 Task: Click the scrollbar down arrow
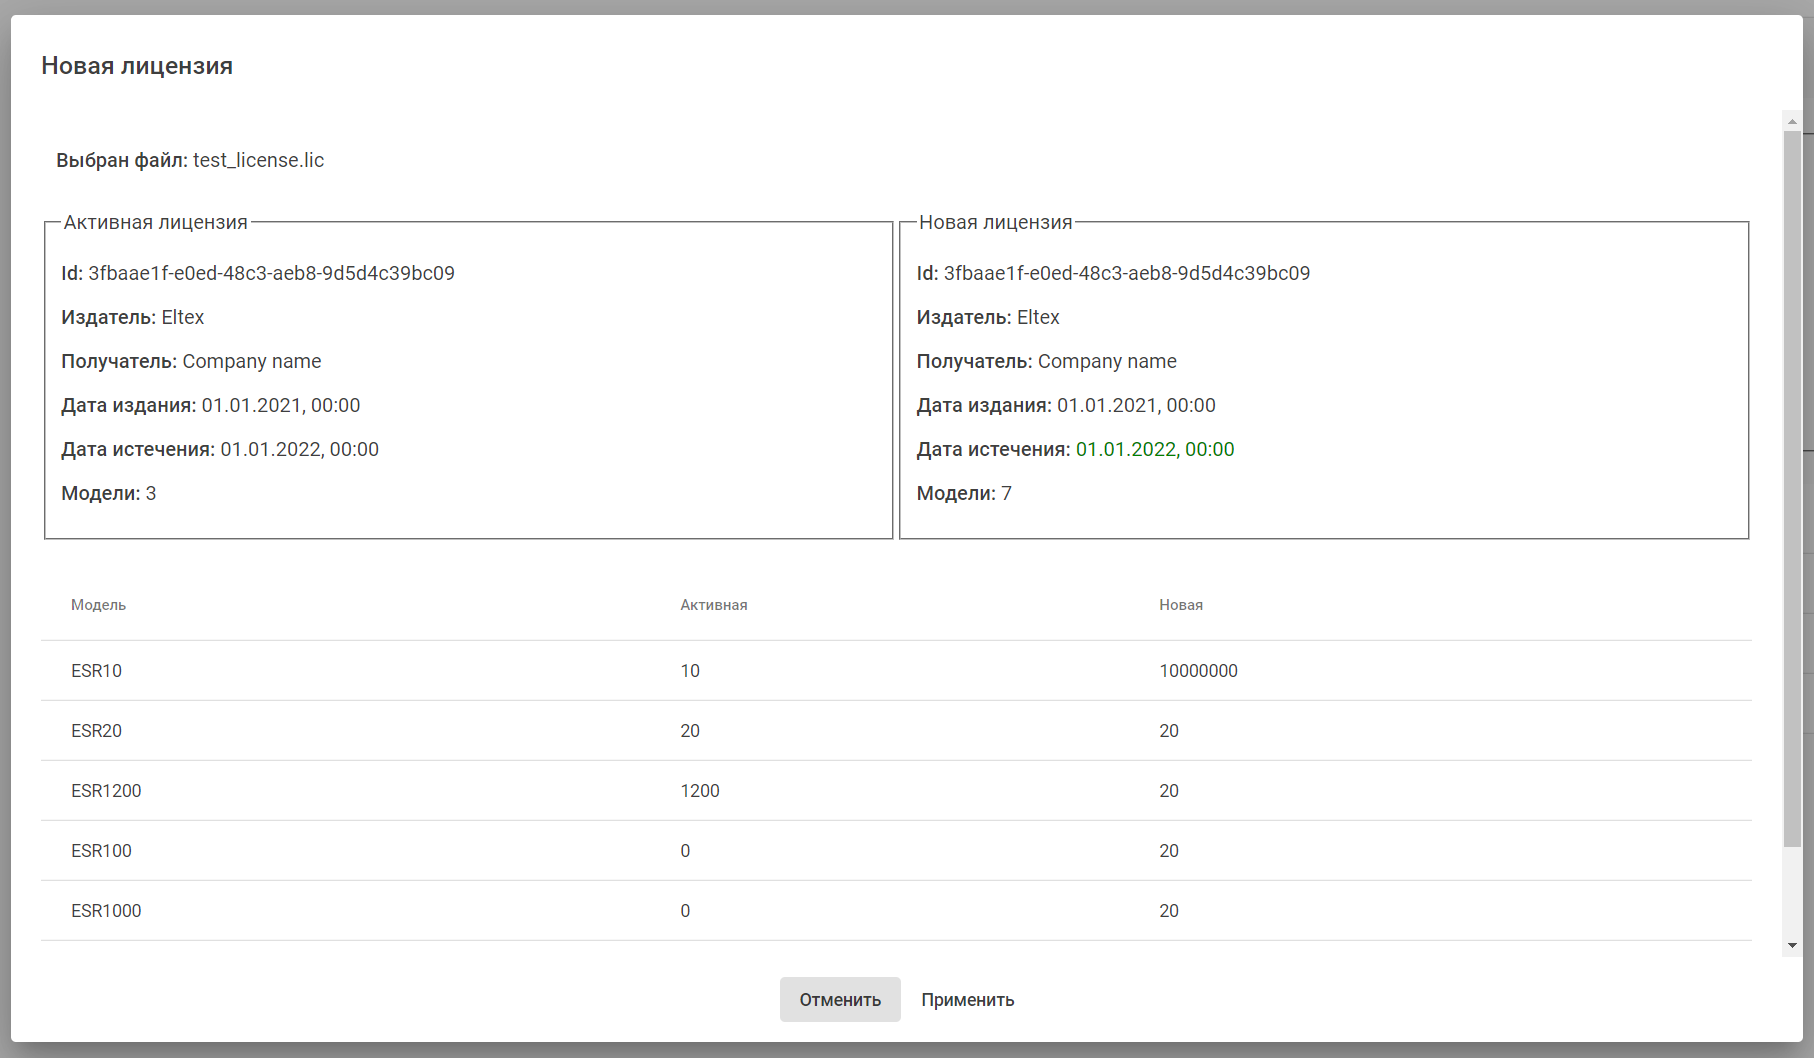(x=1792, y=945)
